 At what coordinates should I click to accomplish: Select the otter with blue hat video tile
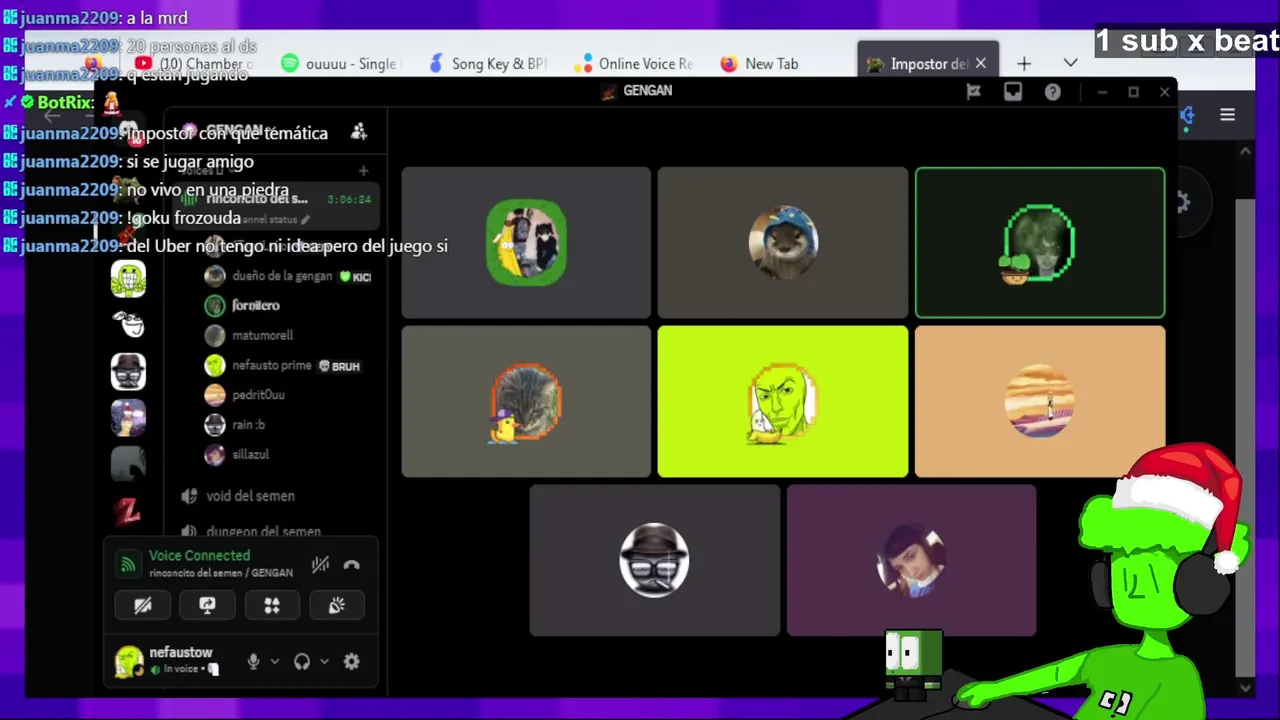pos(783,243)
